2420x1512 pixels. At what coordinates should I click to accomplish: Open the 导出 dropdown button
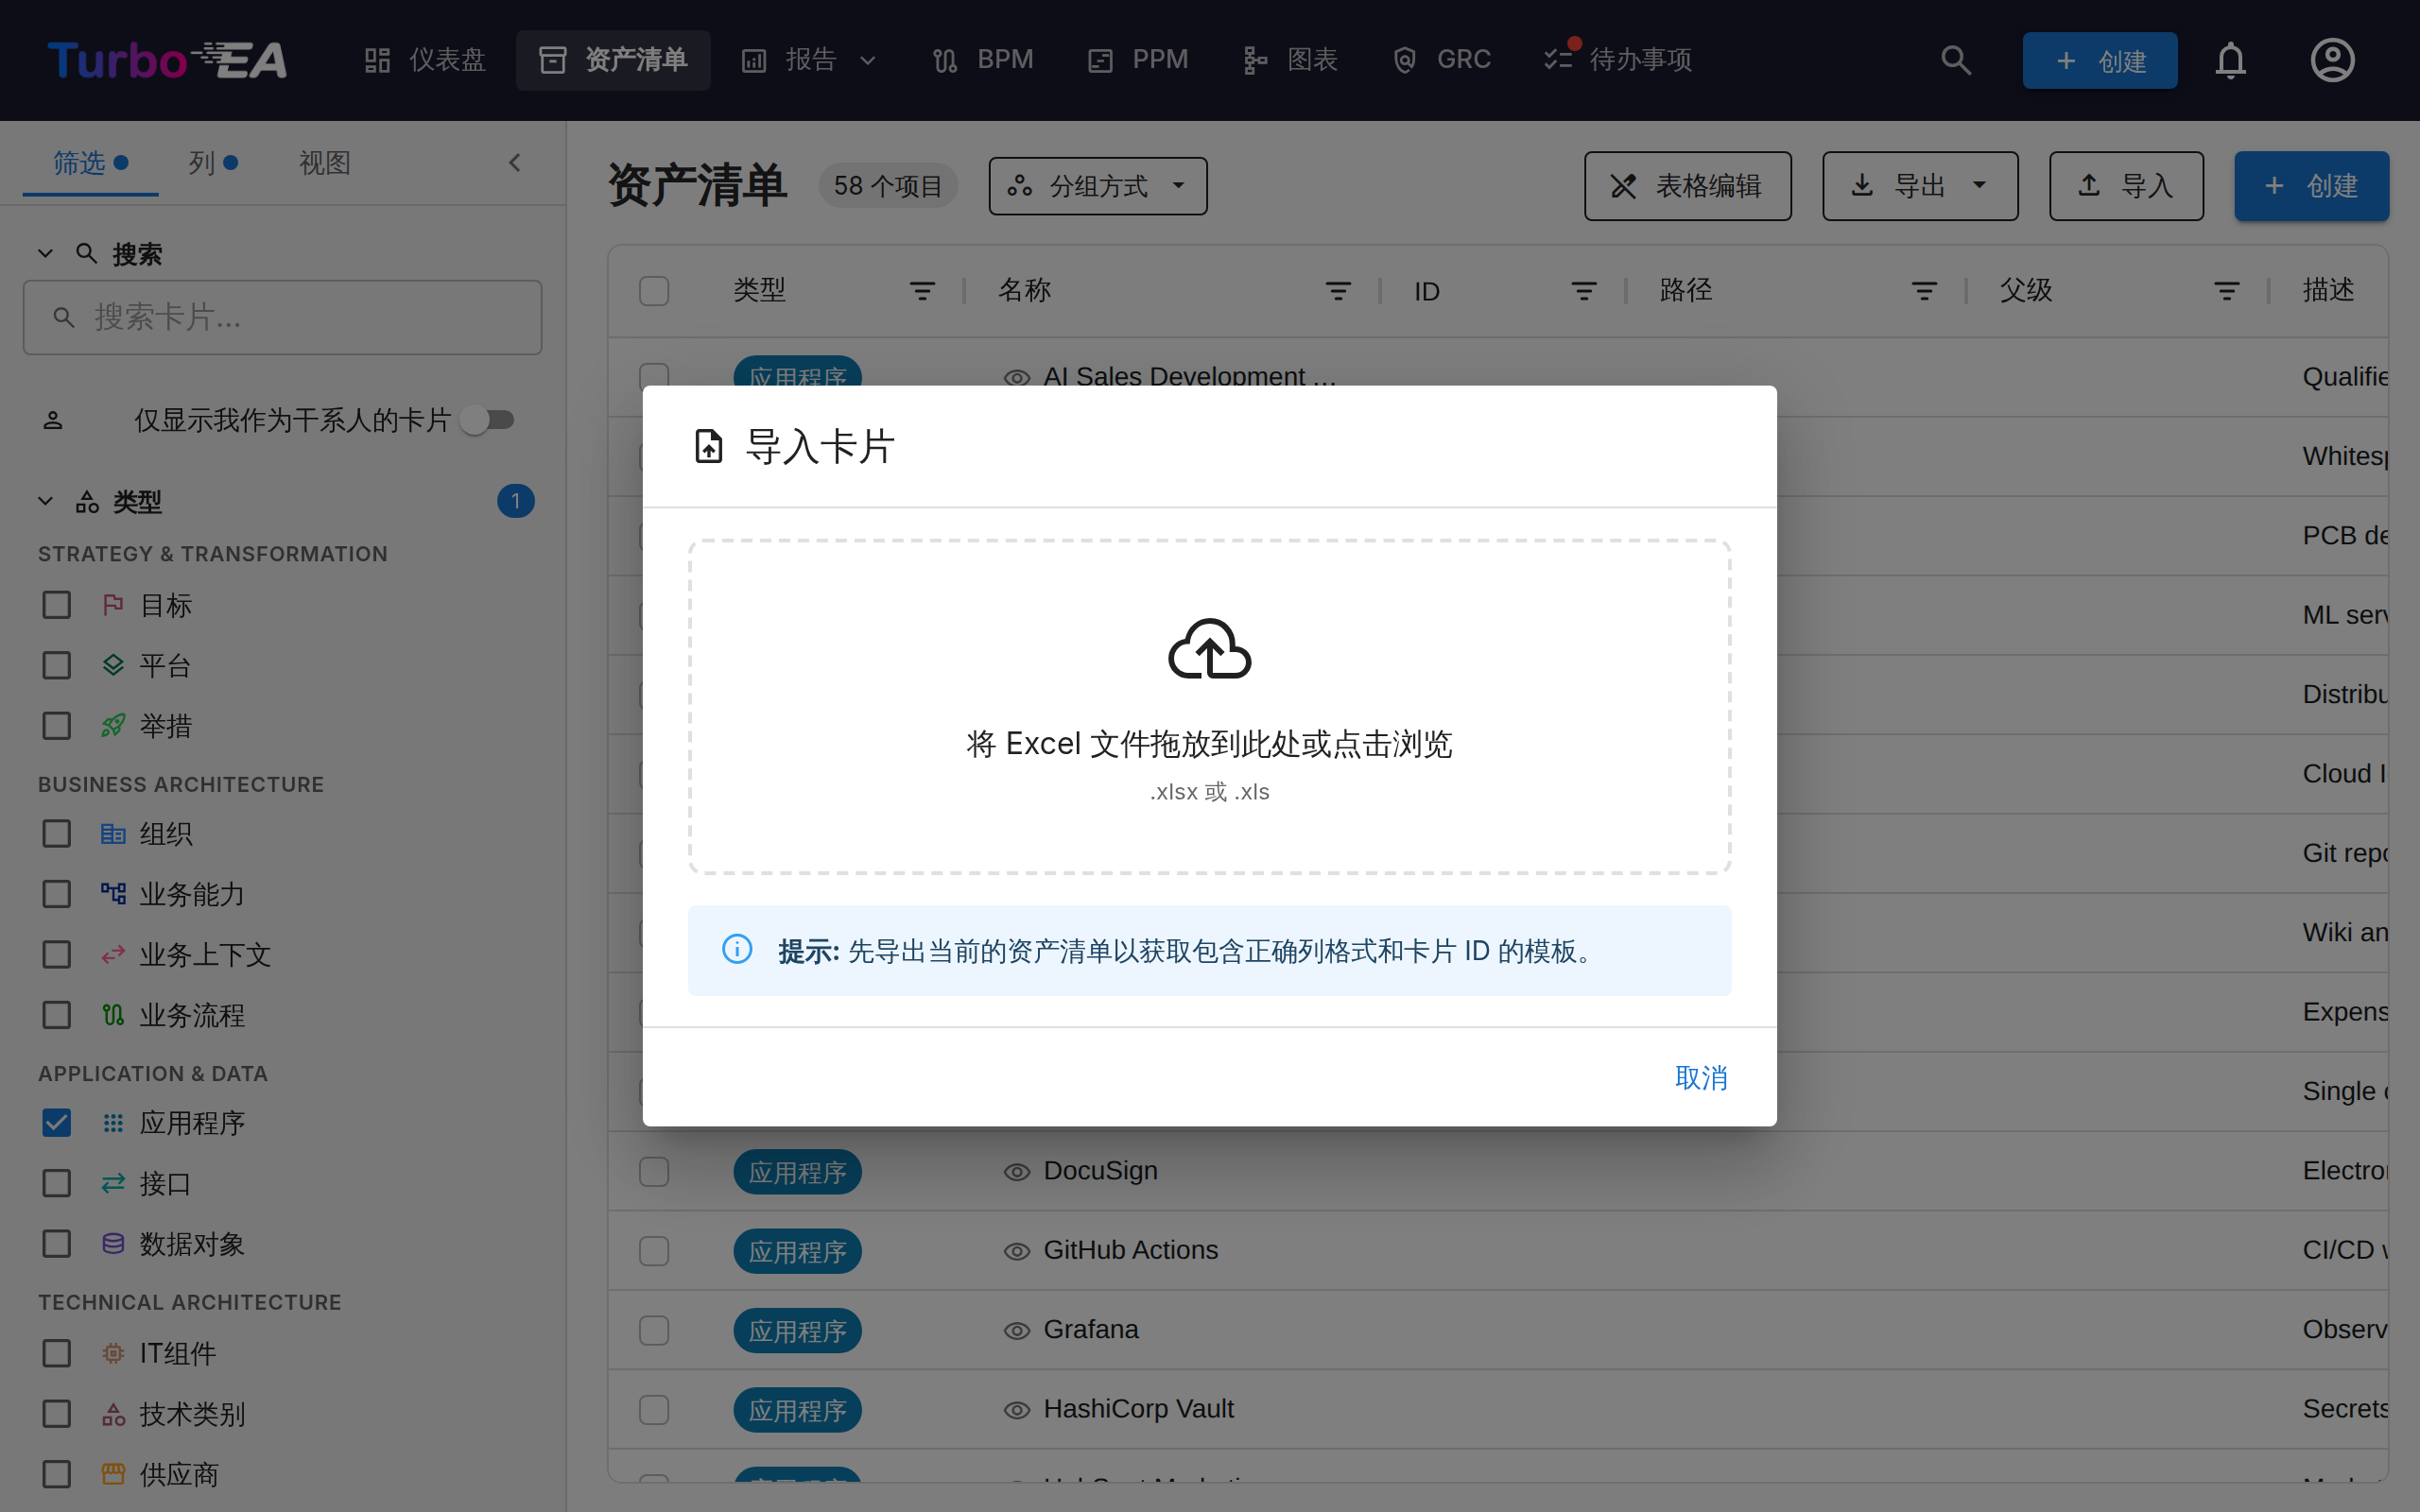pyautogui.click(x=1919, y=186)
